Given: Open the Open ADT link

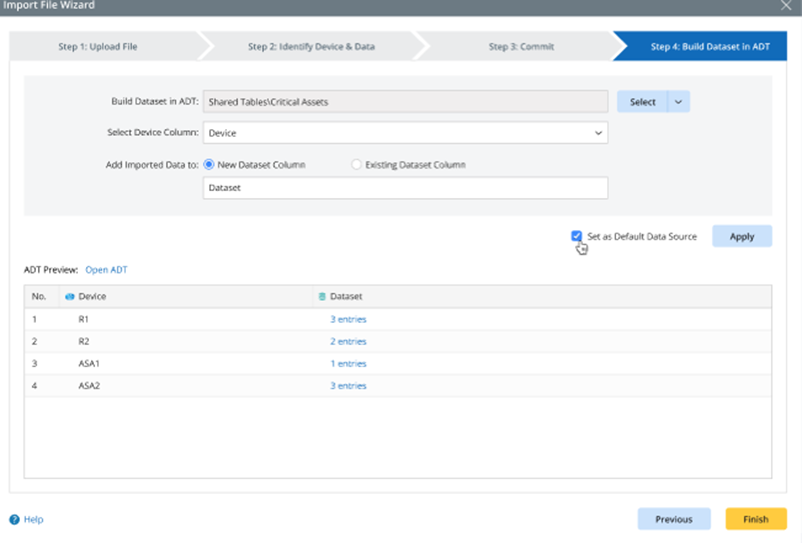Looking at the screenshot, I should coord(106,270).
